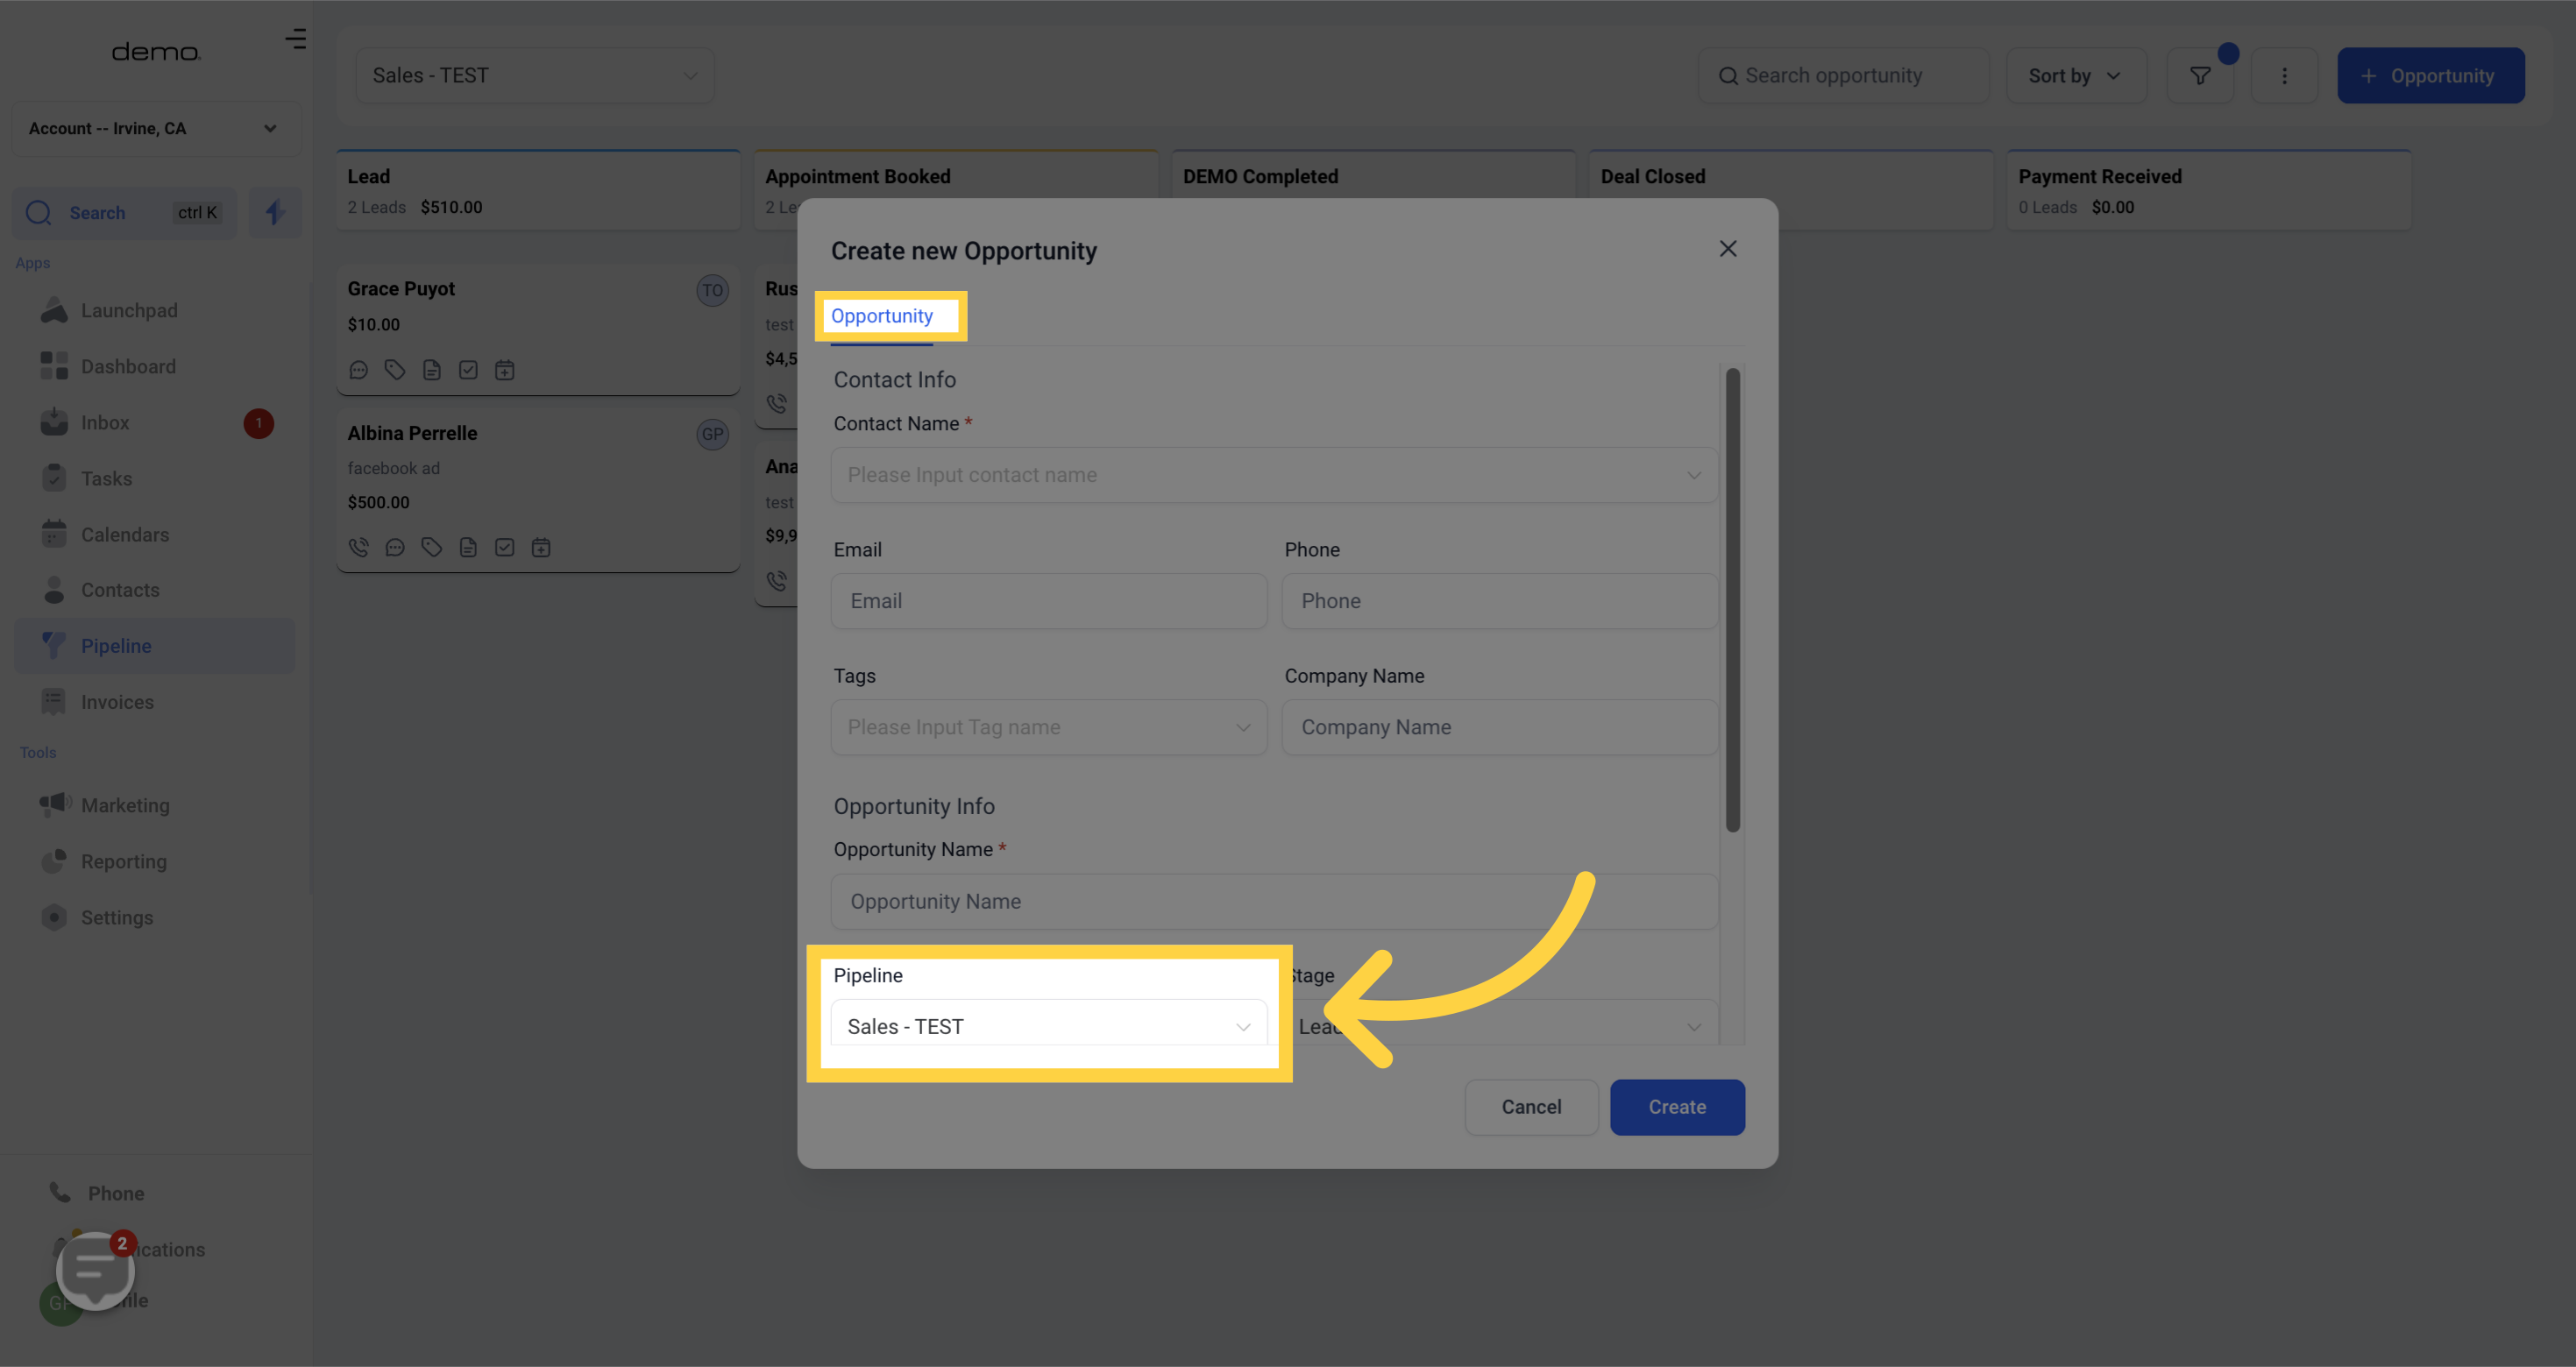Click the lightning bolt quick actions icon
The image size is (2576, 1367).
[275, 212]
